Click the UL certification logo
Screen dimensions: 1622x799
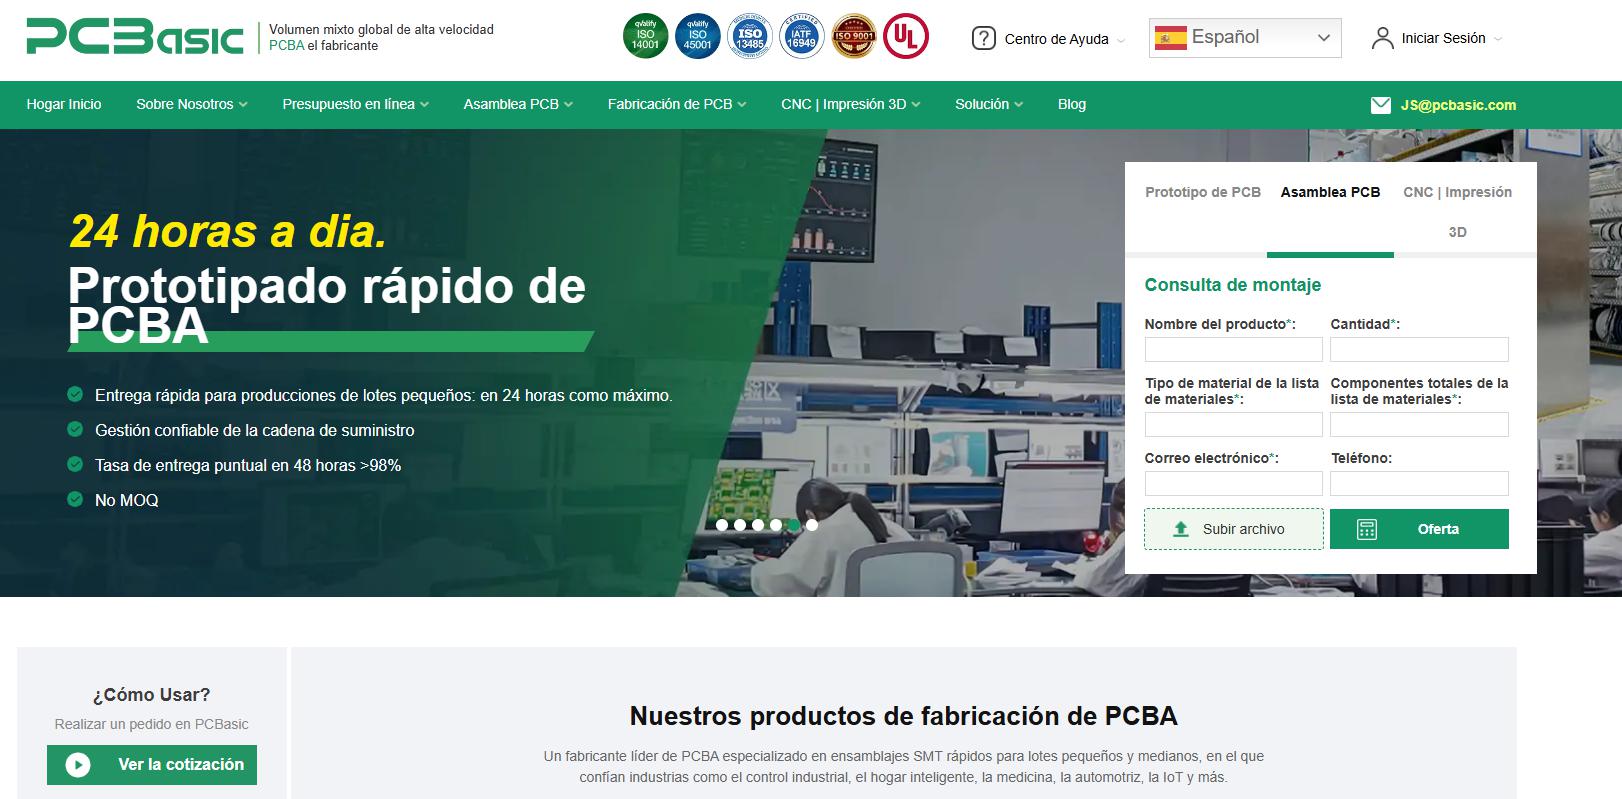[x=905, y=38]
